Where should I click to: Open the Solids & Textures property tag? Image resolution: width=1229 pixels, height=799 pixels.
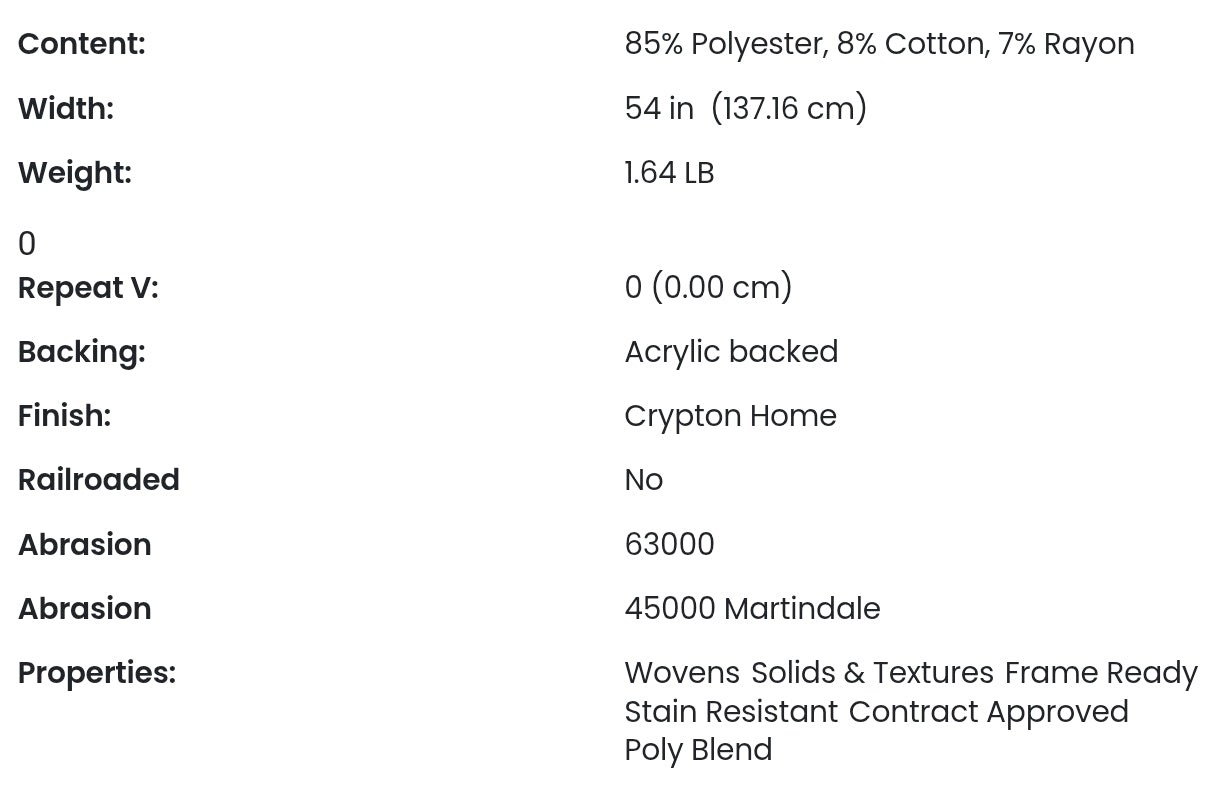click(872, 673)
